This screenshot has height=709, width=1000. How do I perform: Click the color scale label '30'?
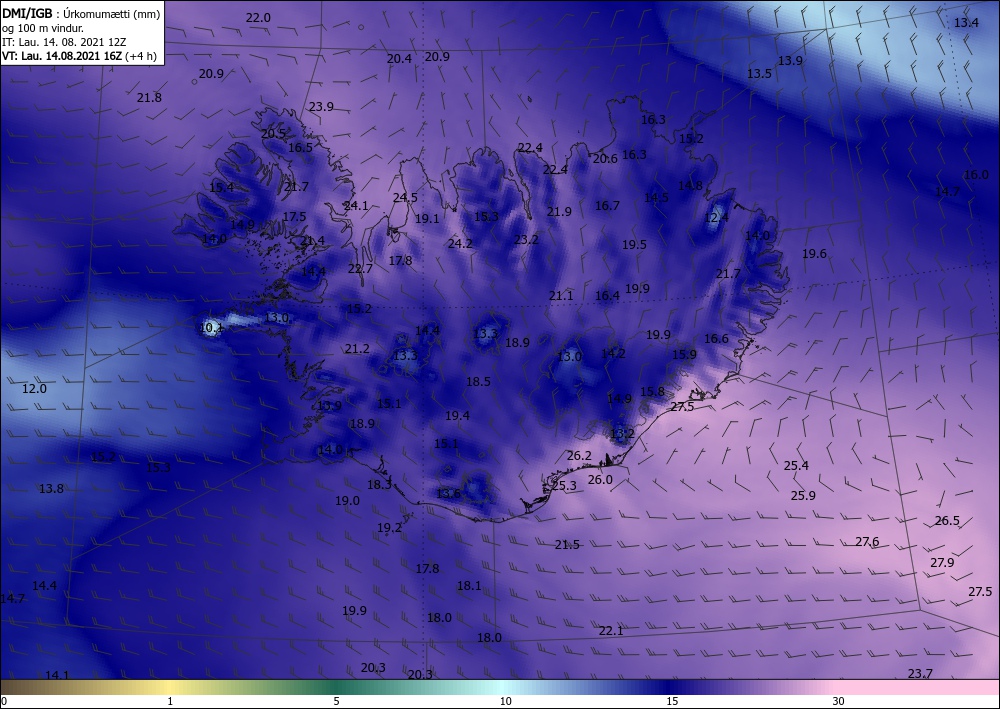[x=838, y=701]
